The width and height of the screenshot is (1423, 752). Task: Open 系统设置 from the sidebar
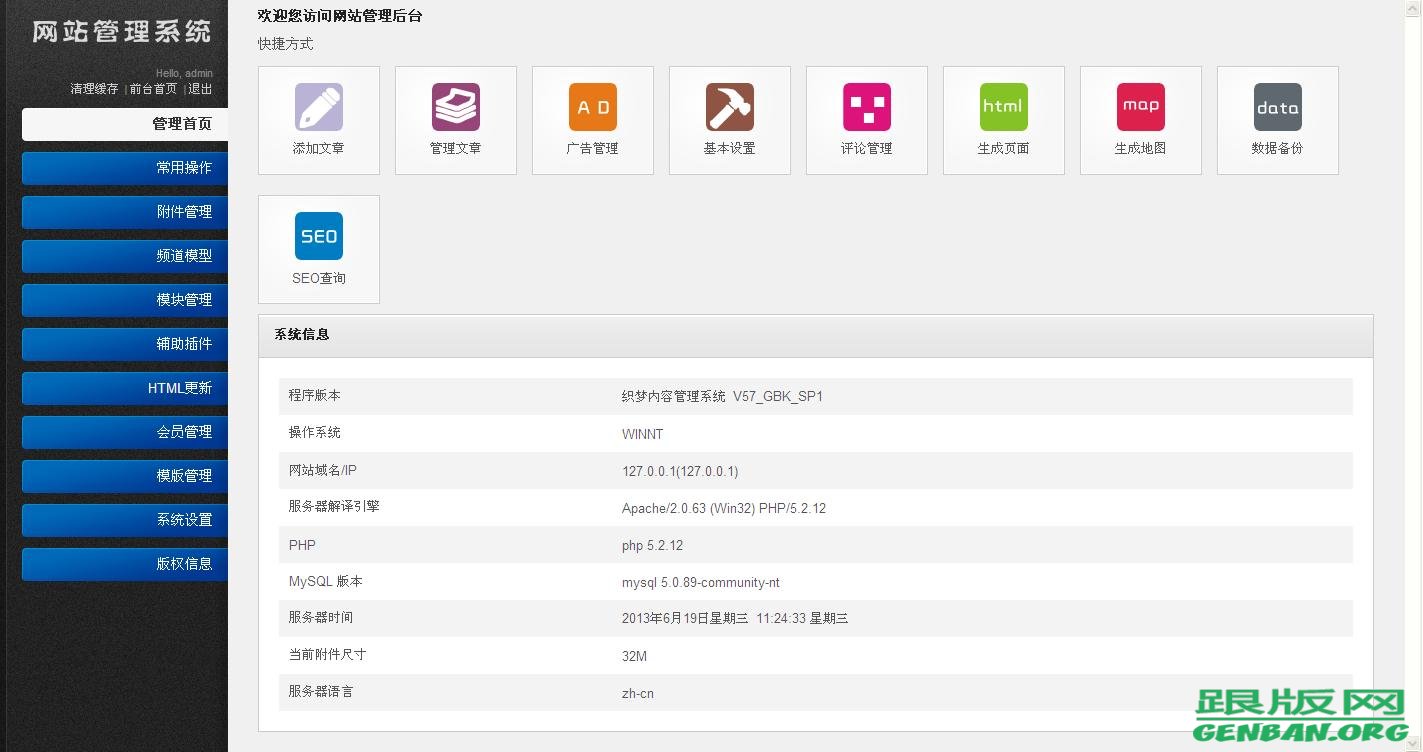124,520
